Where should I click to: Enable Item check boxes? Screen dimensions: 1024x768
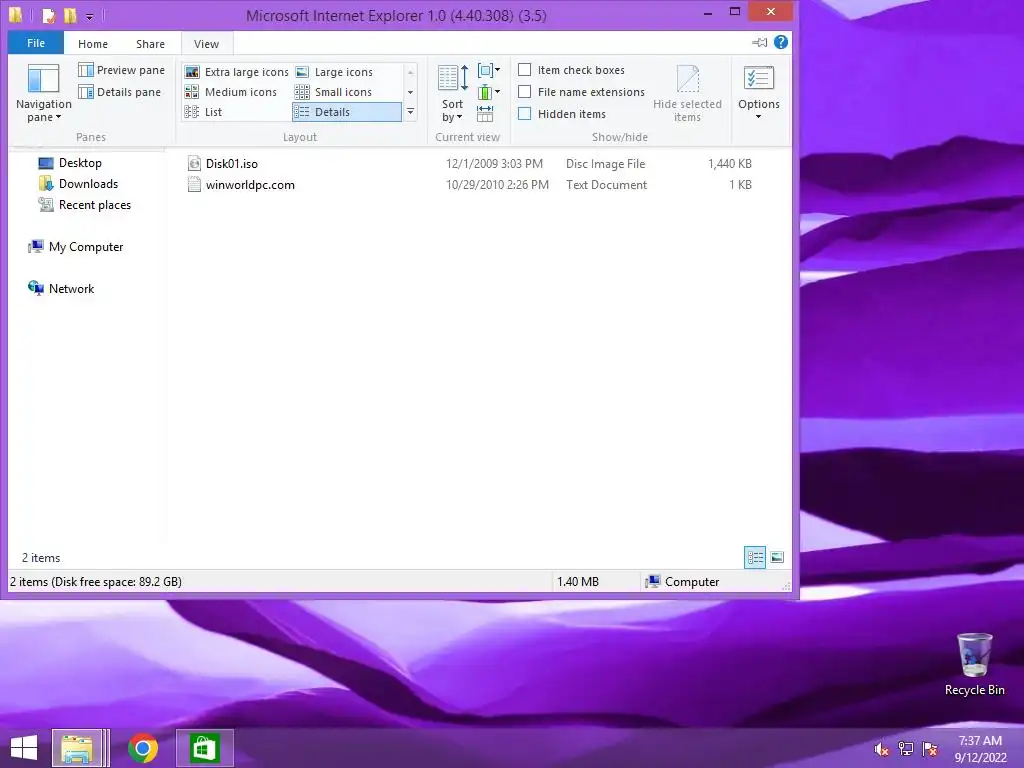coord(571,70)
